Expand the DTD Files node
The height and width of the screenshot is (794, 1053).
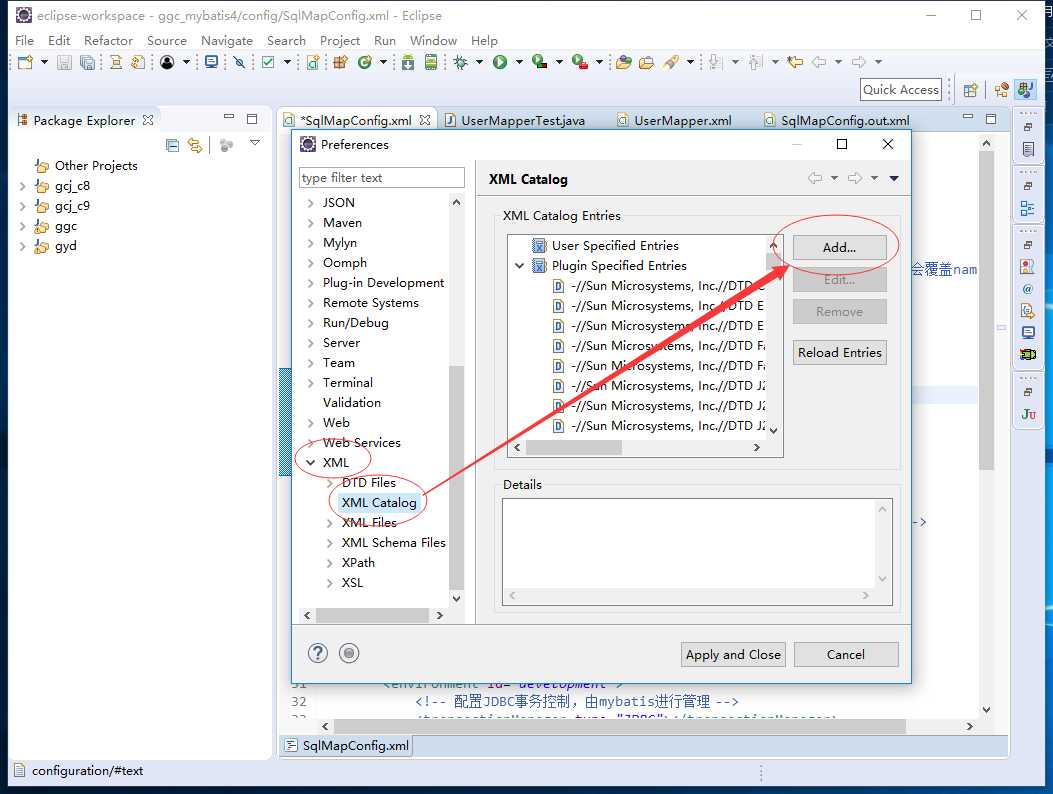(329, 483)
